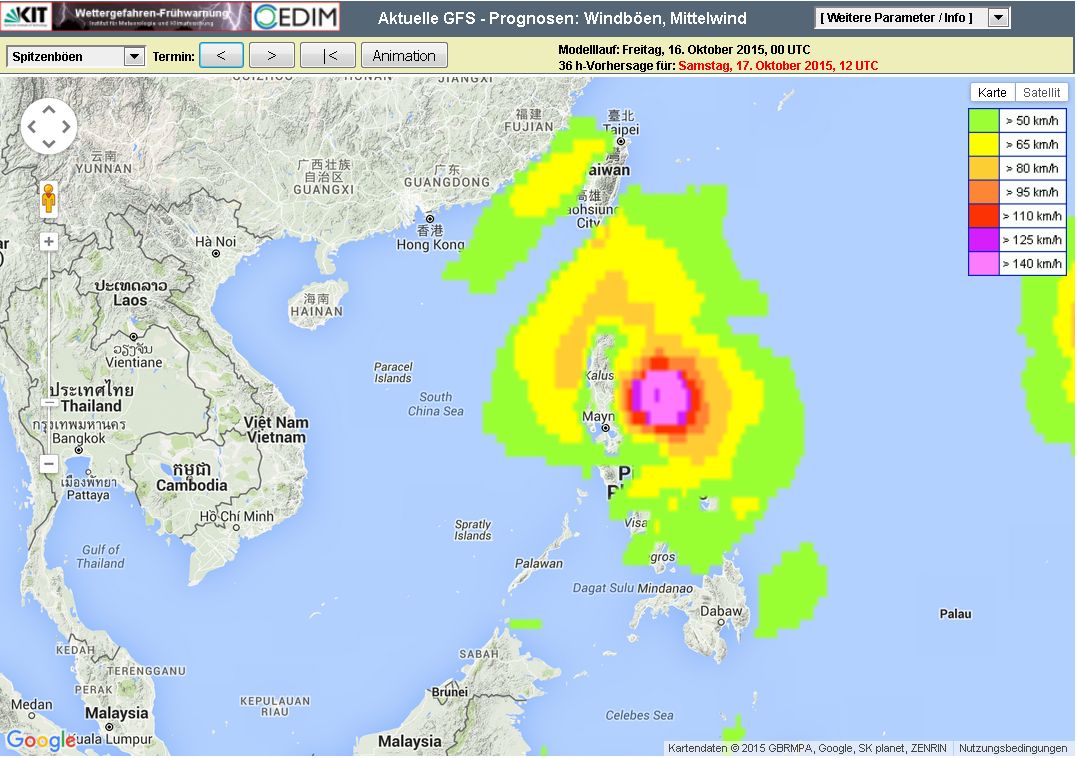
Task: Click the KIT logo
Action: [x=26, y=16]
